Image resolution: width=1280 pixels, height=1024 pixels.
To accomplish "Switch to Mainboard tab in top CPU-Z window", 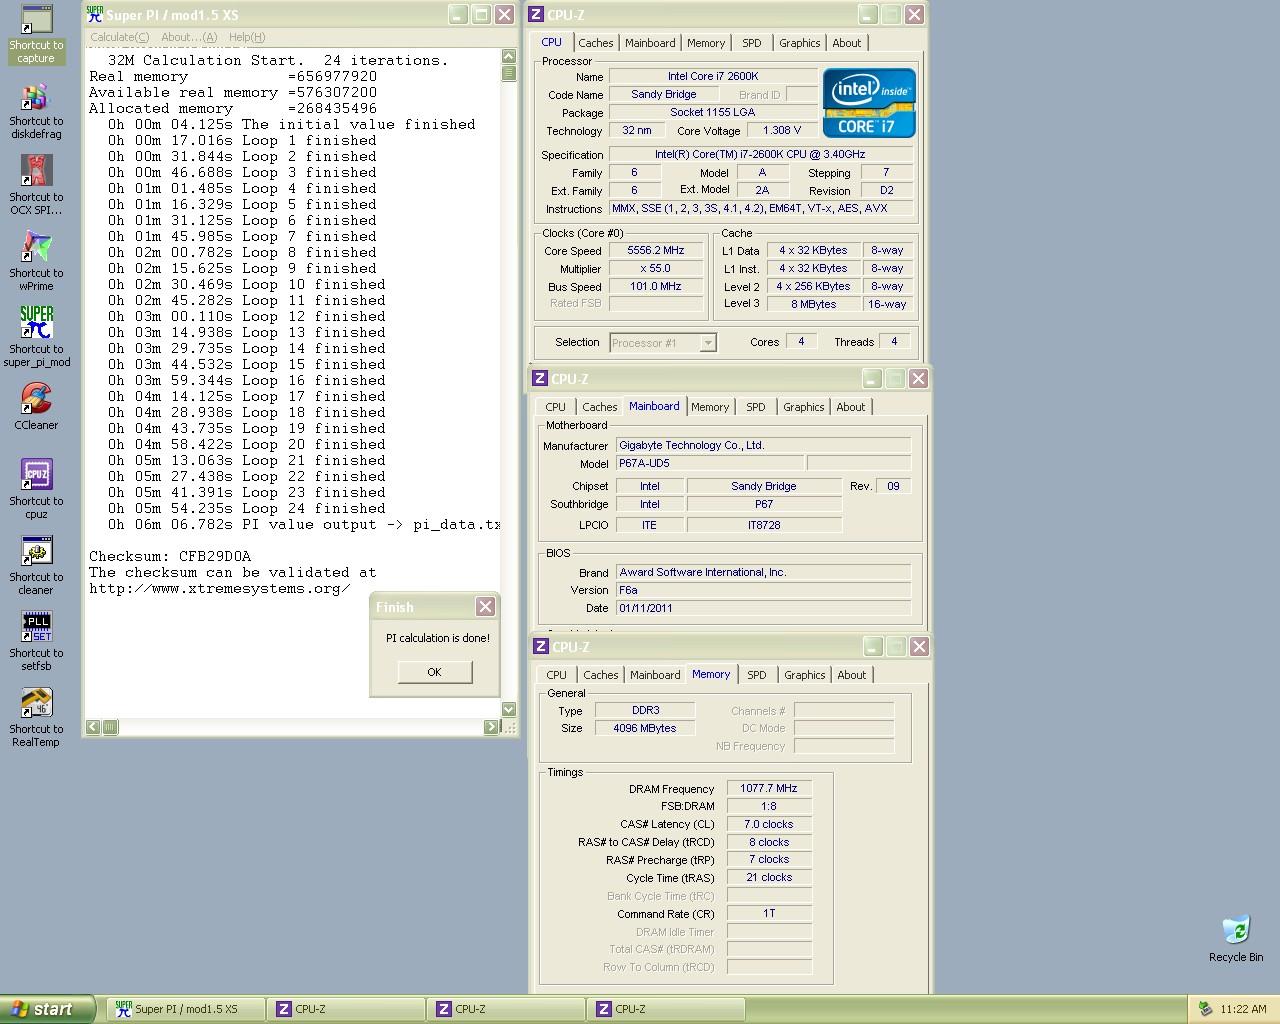I will (650, 43).
